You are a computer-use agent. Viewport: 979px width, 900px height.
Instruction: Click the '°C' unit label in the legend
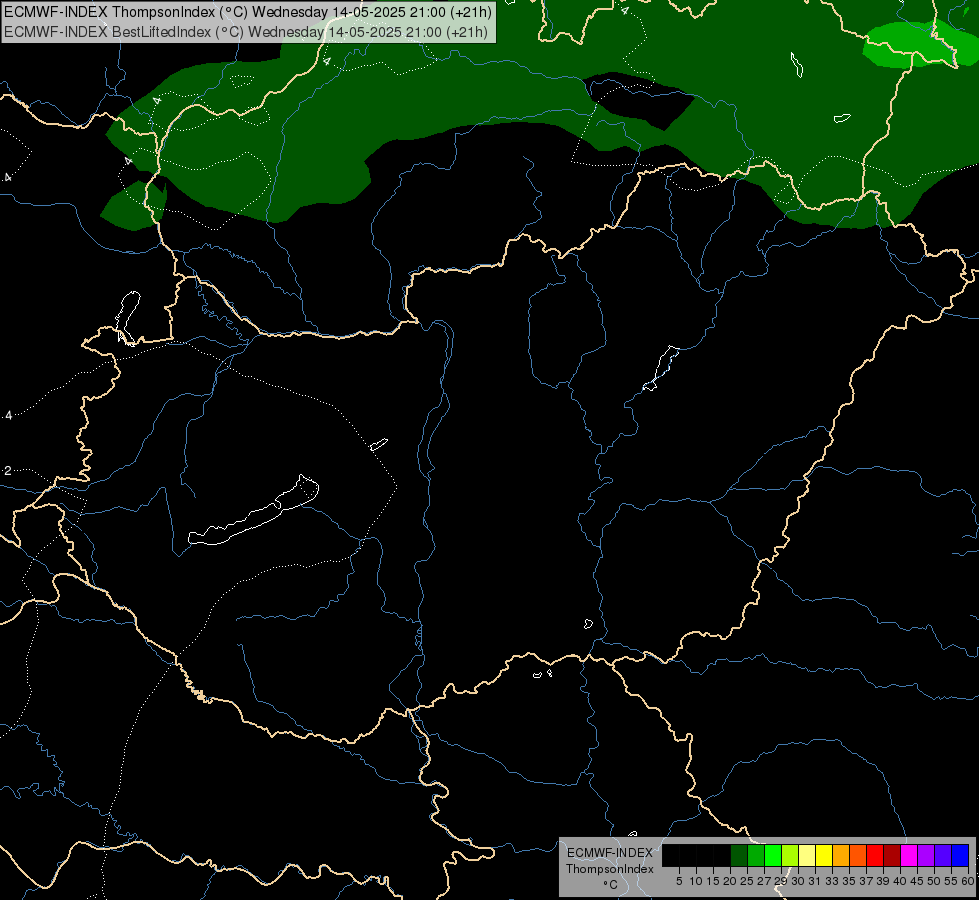(611, 885)
